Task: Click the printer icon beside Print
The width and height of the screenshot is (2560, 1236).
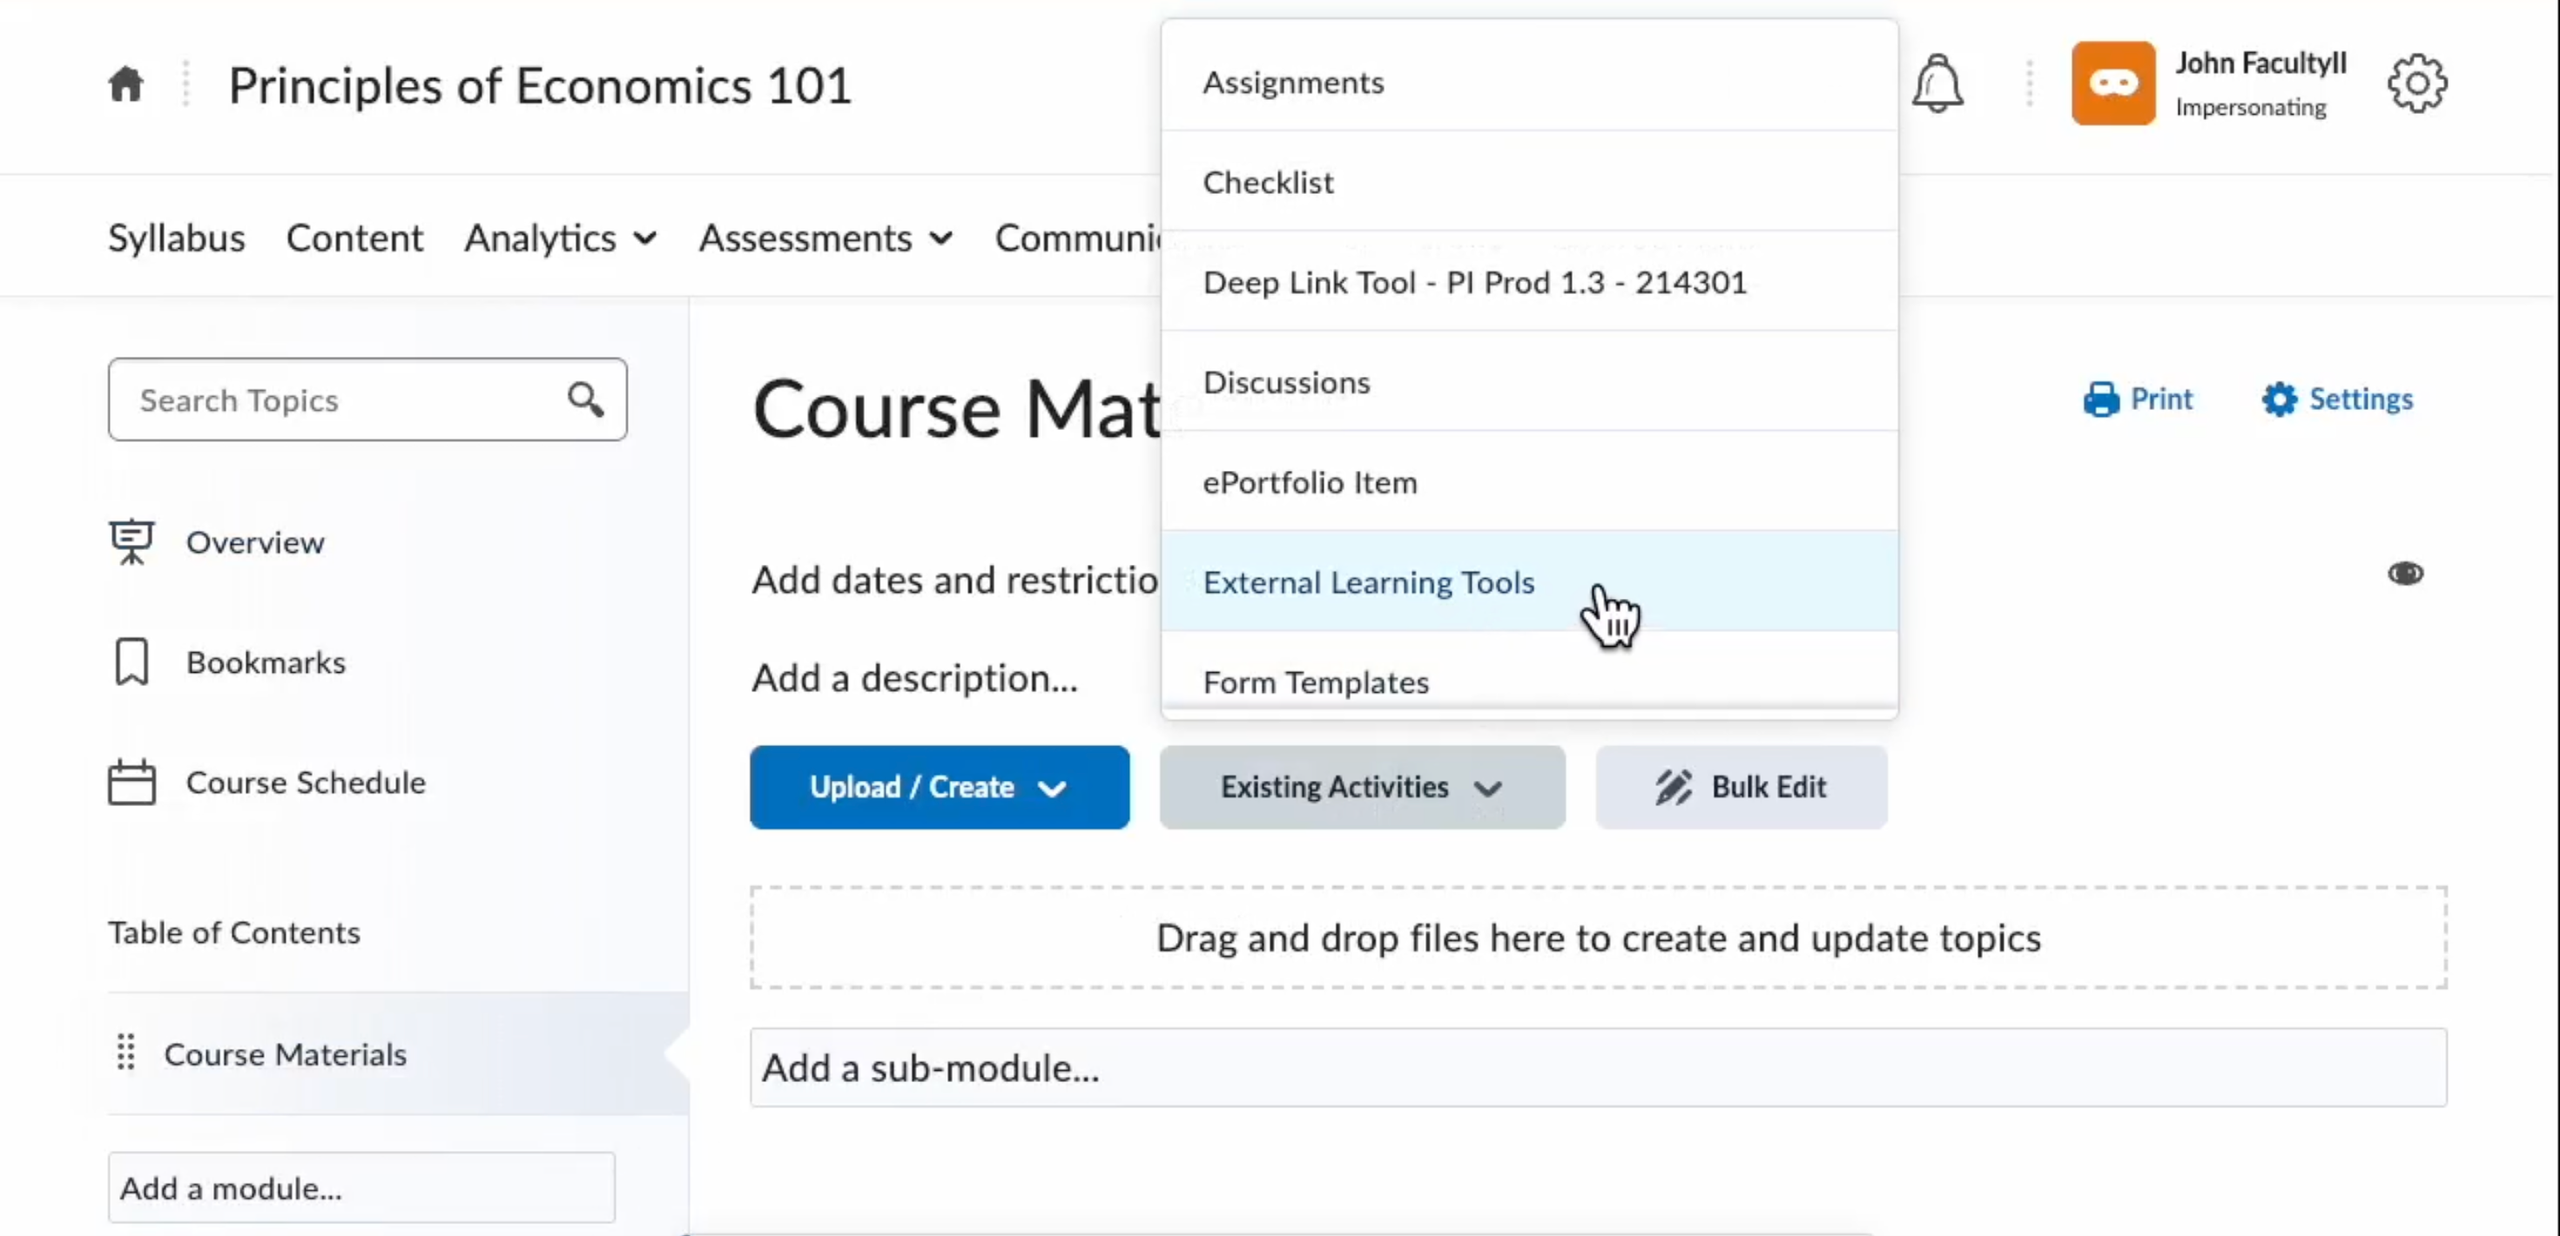Action: pyautogui.click(x=2101, y=399)
